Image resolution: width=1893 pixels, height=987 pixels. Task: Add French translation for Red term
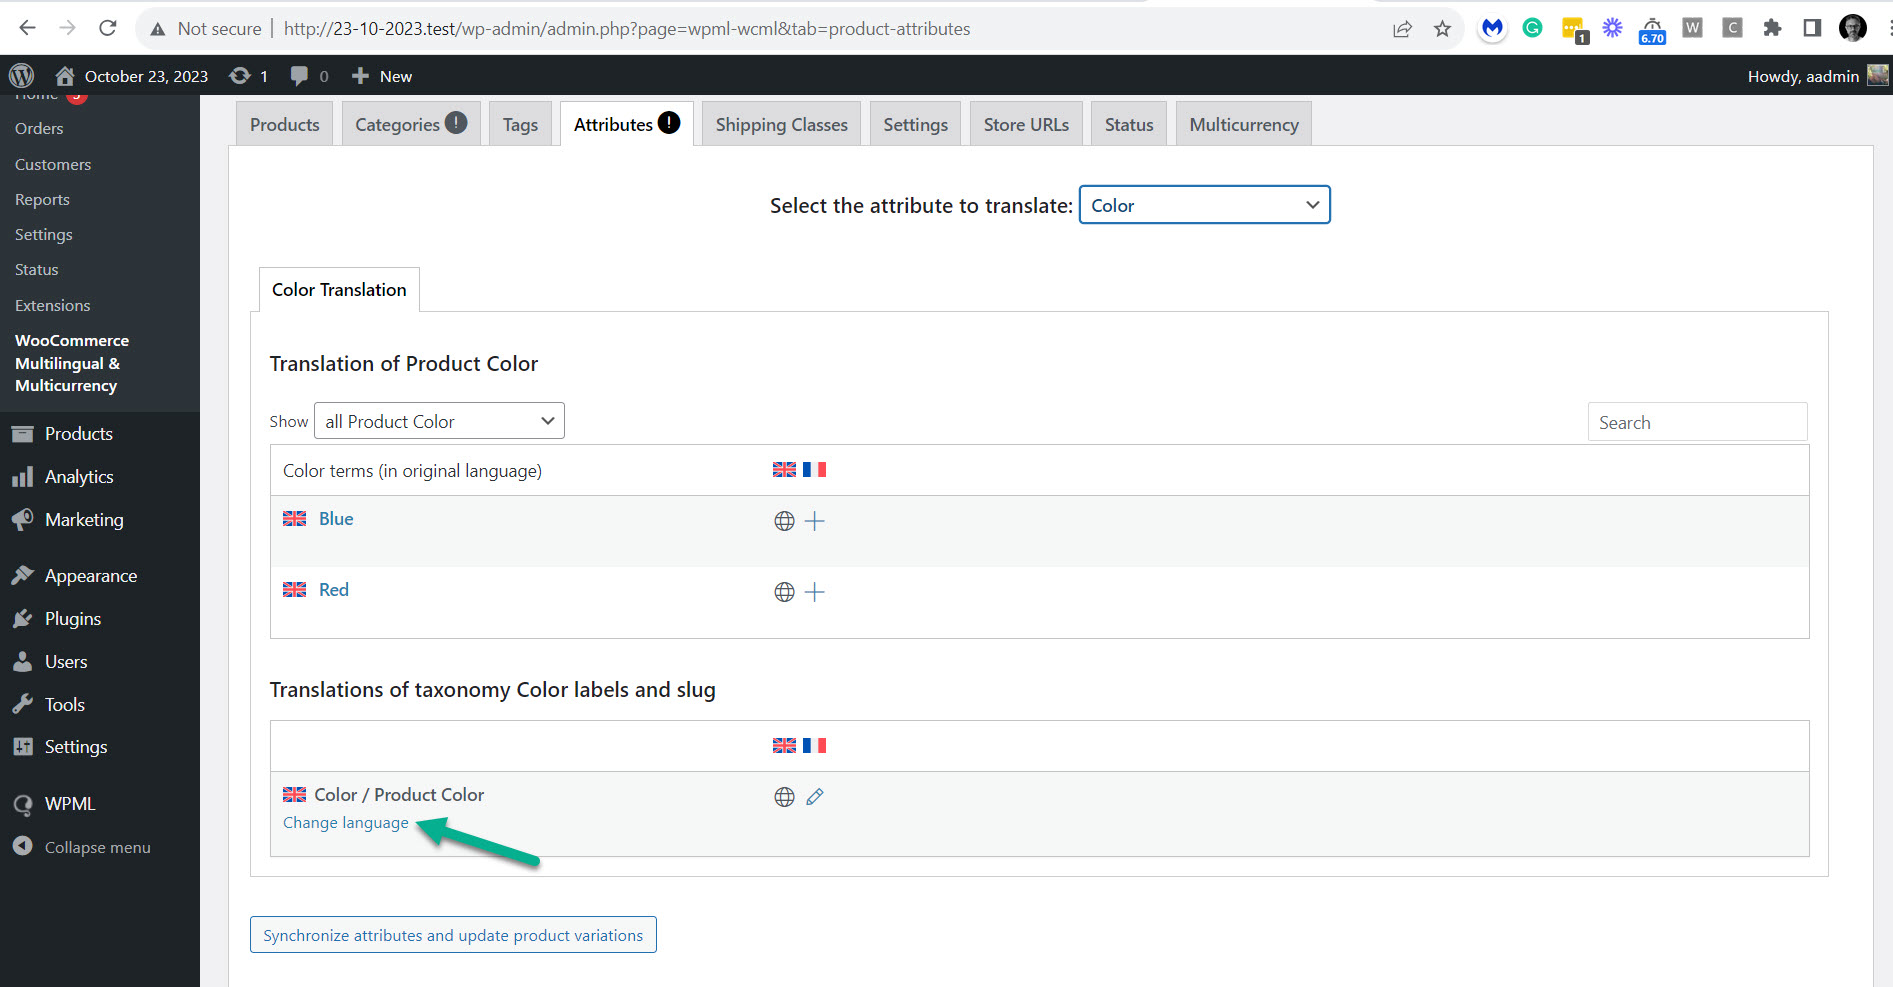(815, 592)
